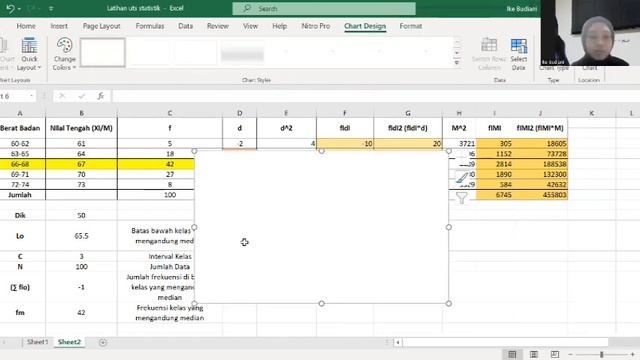Select column K header

(591, 113)
